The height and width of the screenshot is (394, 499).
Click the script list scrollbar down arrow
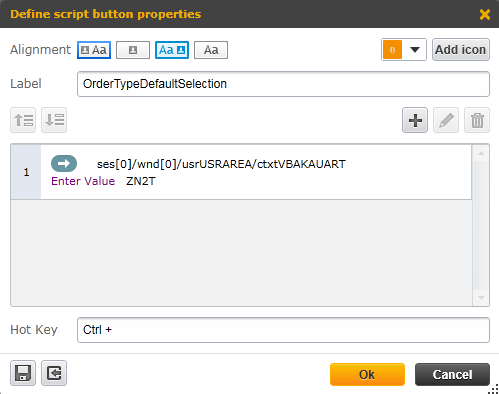pos(481,298)
